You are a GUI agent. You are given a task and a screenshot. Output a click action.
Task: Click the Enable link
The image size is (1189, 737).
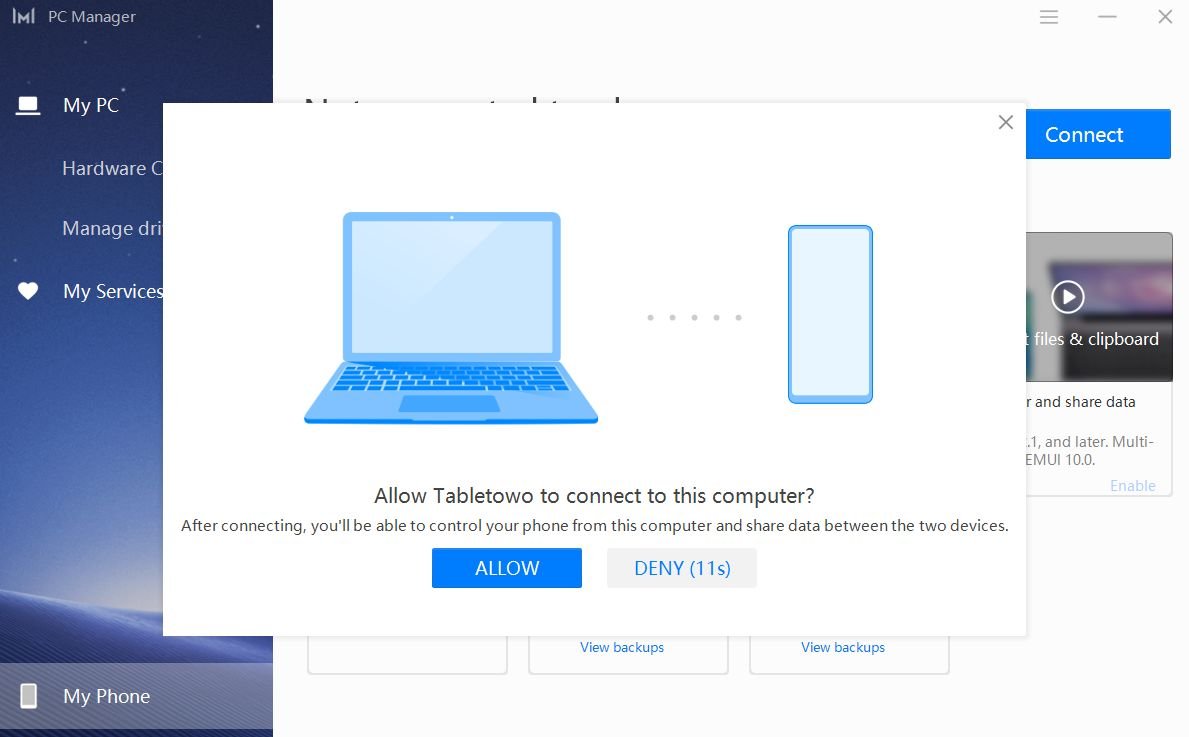[1133, 485]
